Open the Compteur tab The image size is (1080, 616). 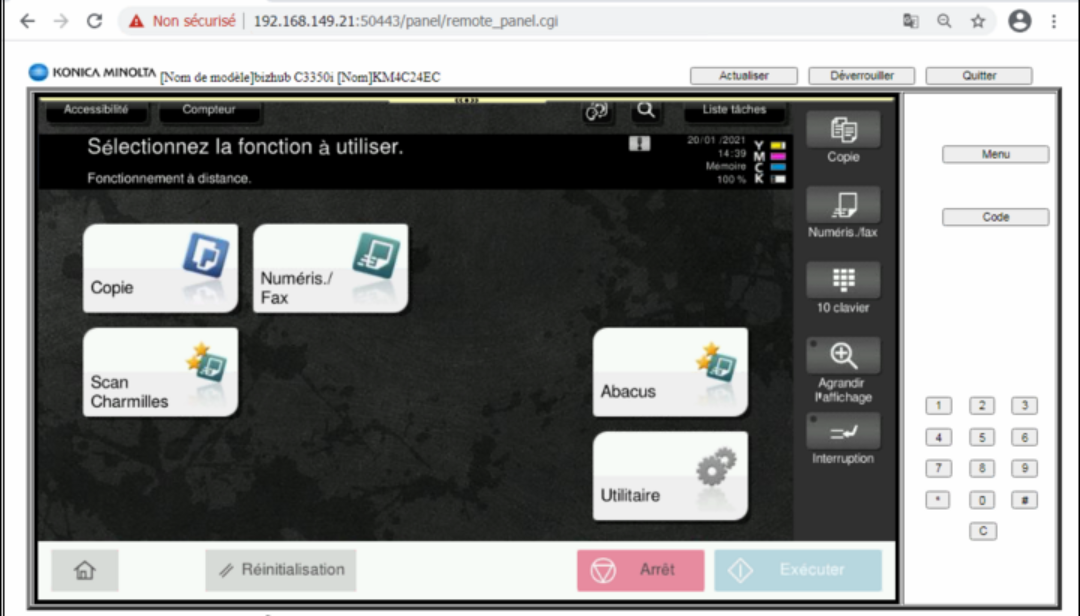(209, 111)
